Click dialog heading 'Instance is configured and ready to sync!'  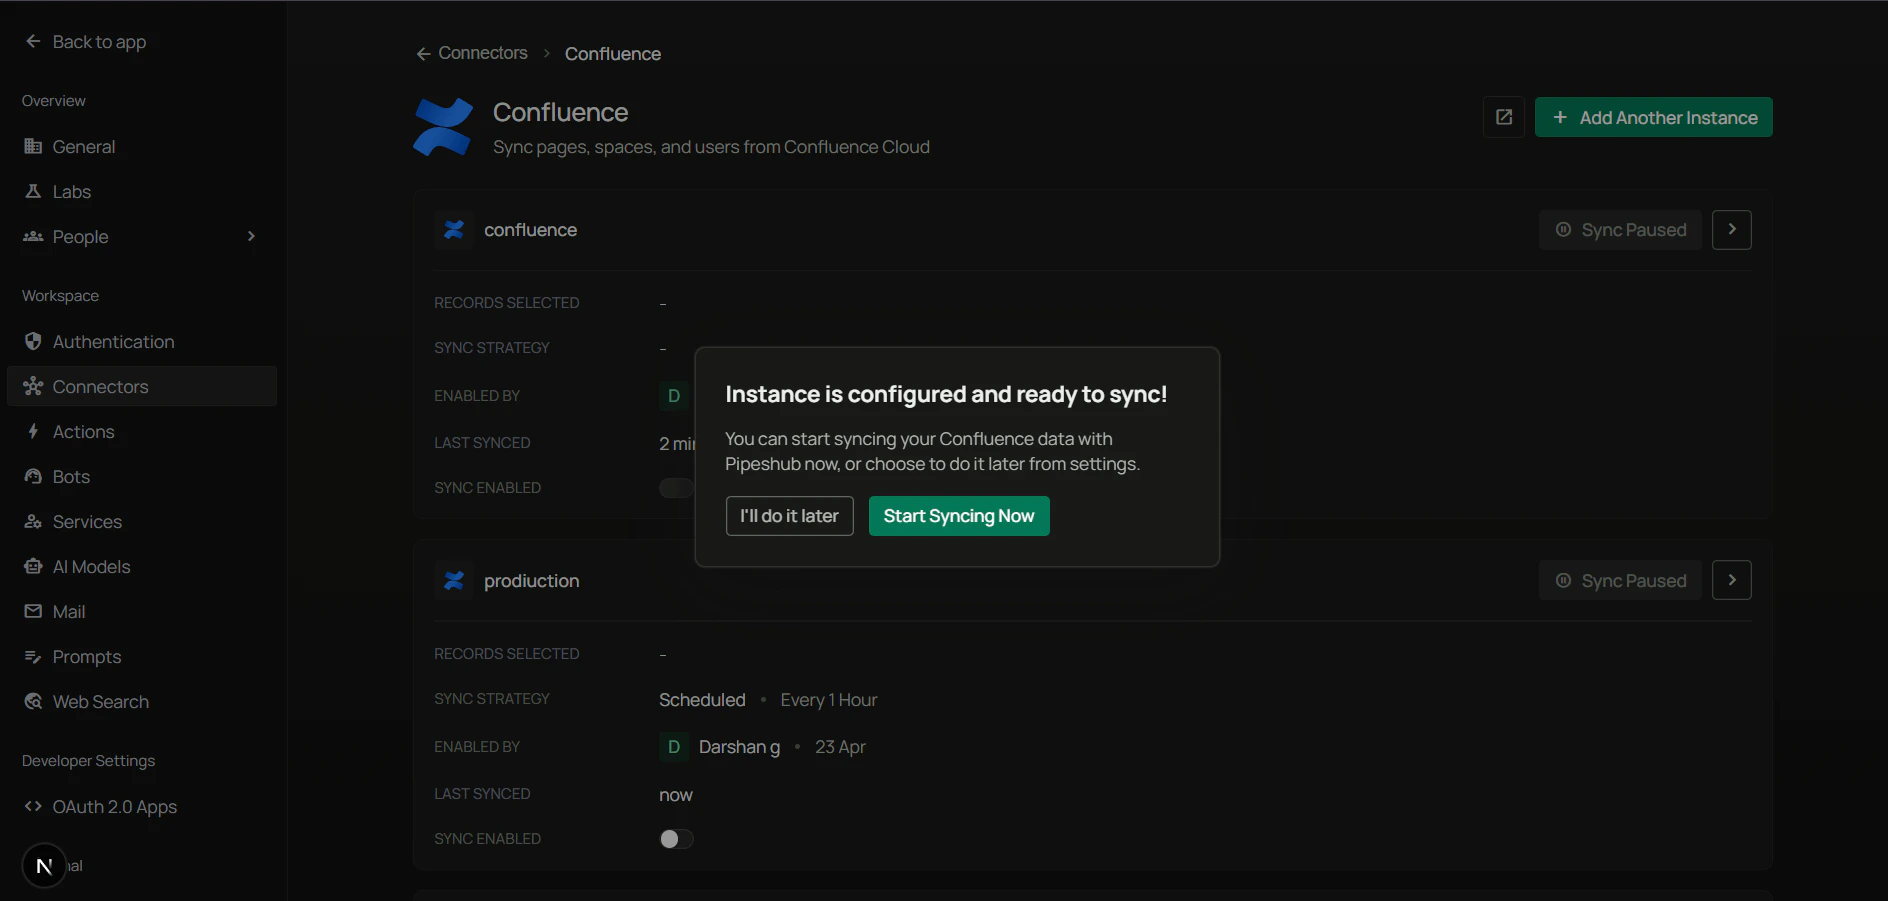946,394
